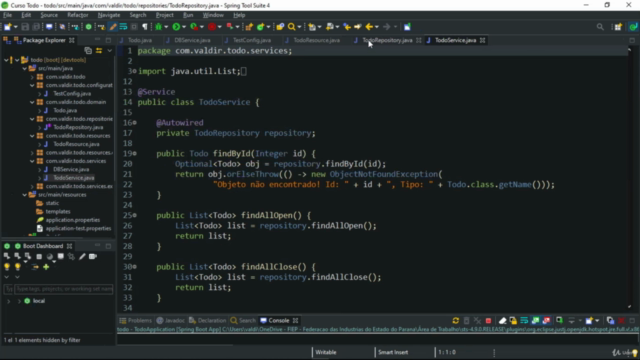Toggle Scroll Lock in Console toolbar

click(513, 321)
